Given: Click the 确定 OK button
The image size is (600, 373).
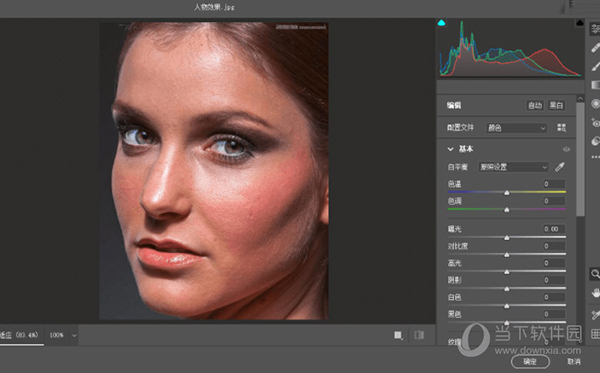Looking at the screenshot, I should [530, 362].
